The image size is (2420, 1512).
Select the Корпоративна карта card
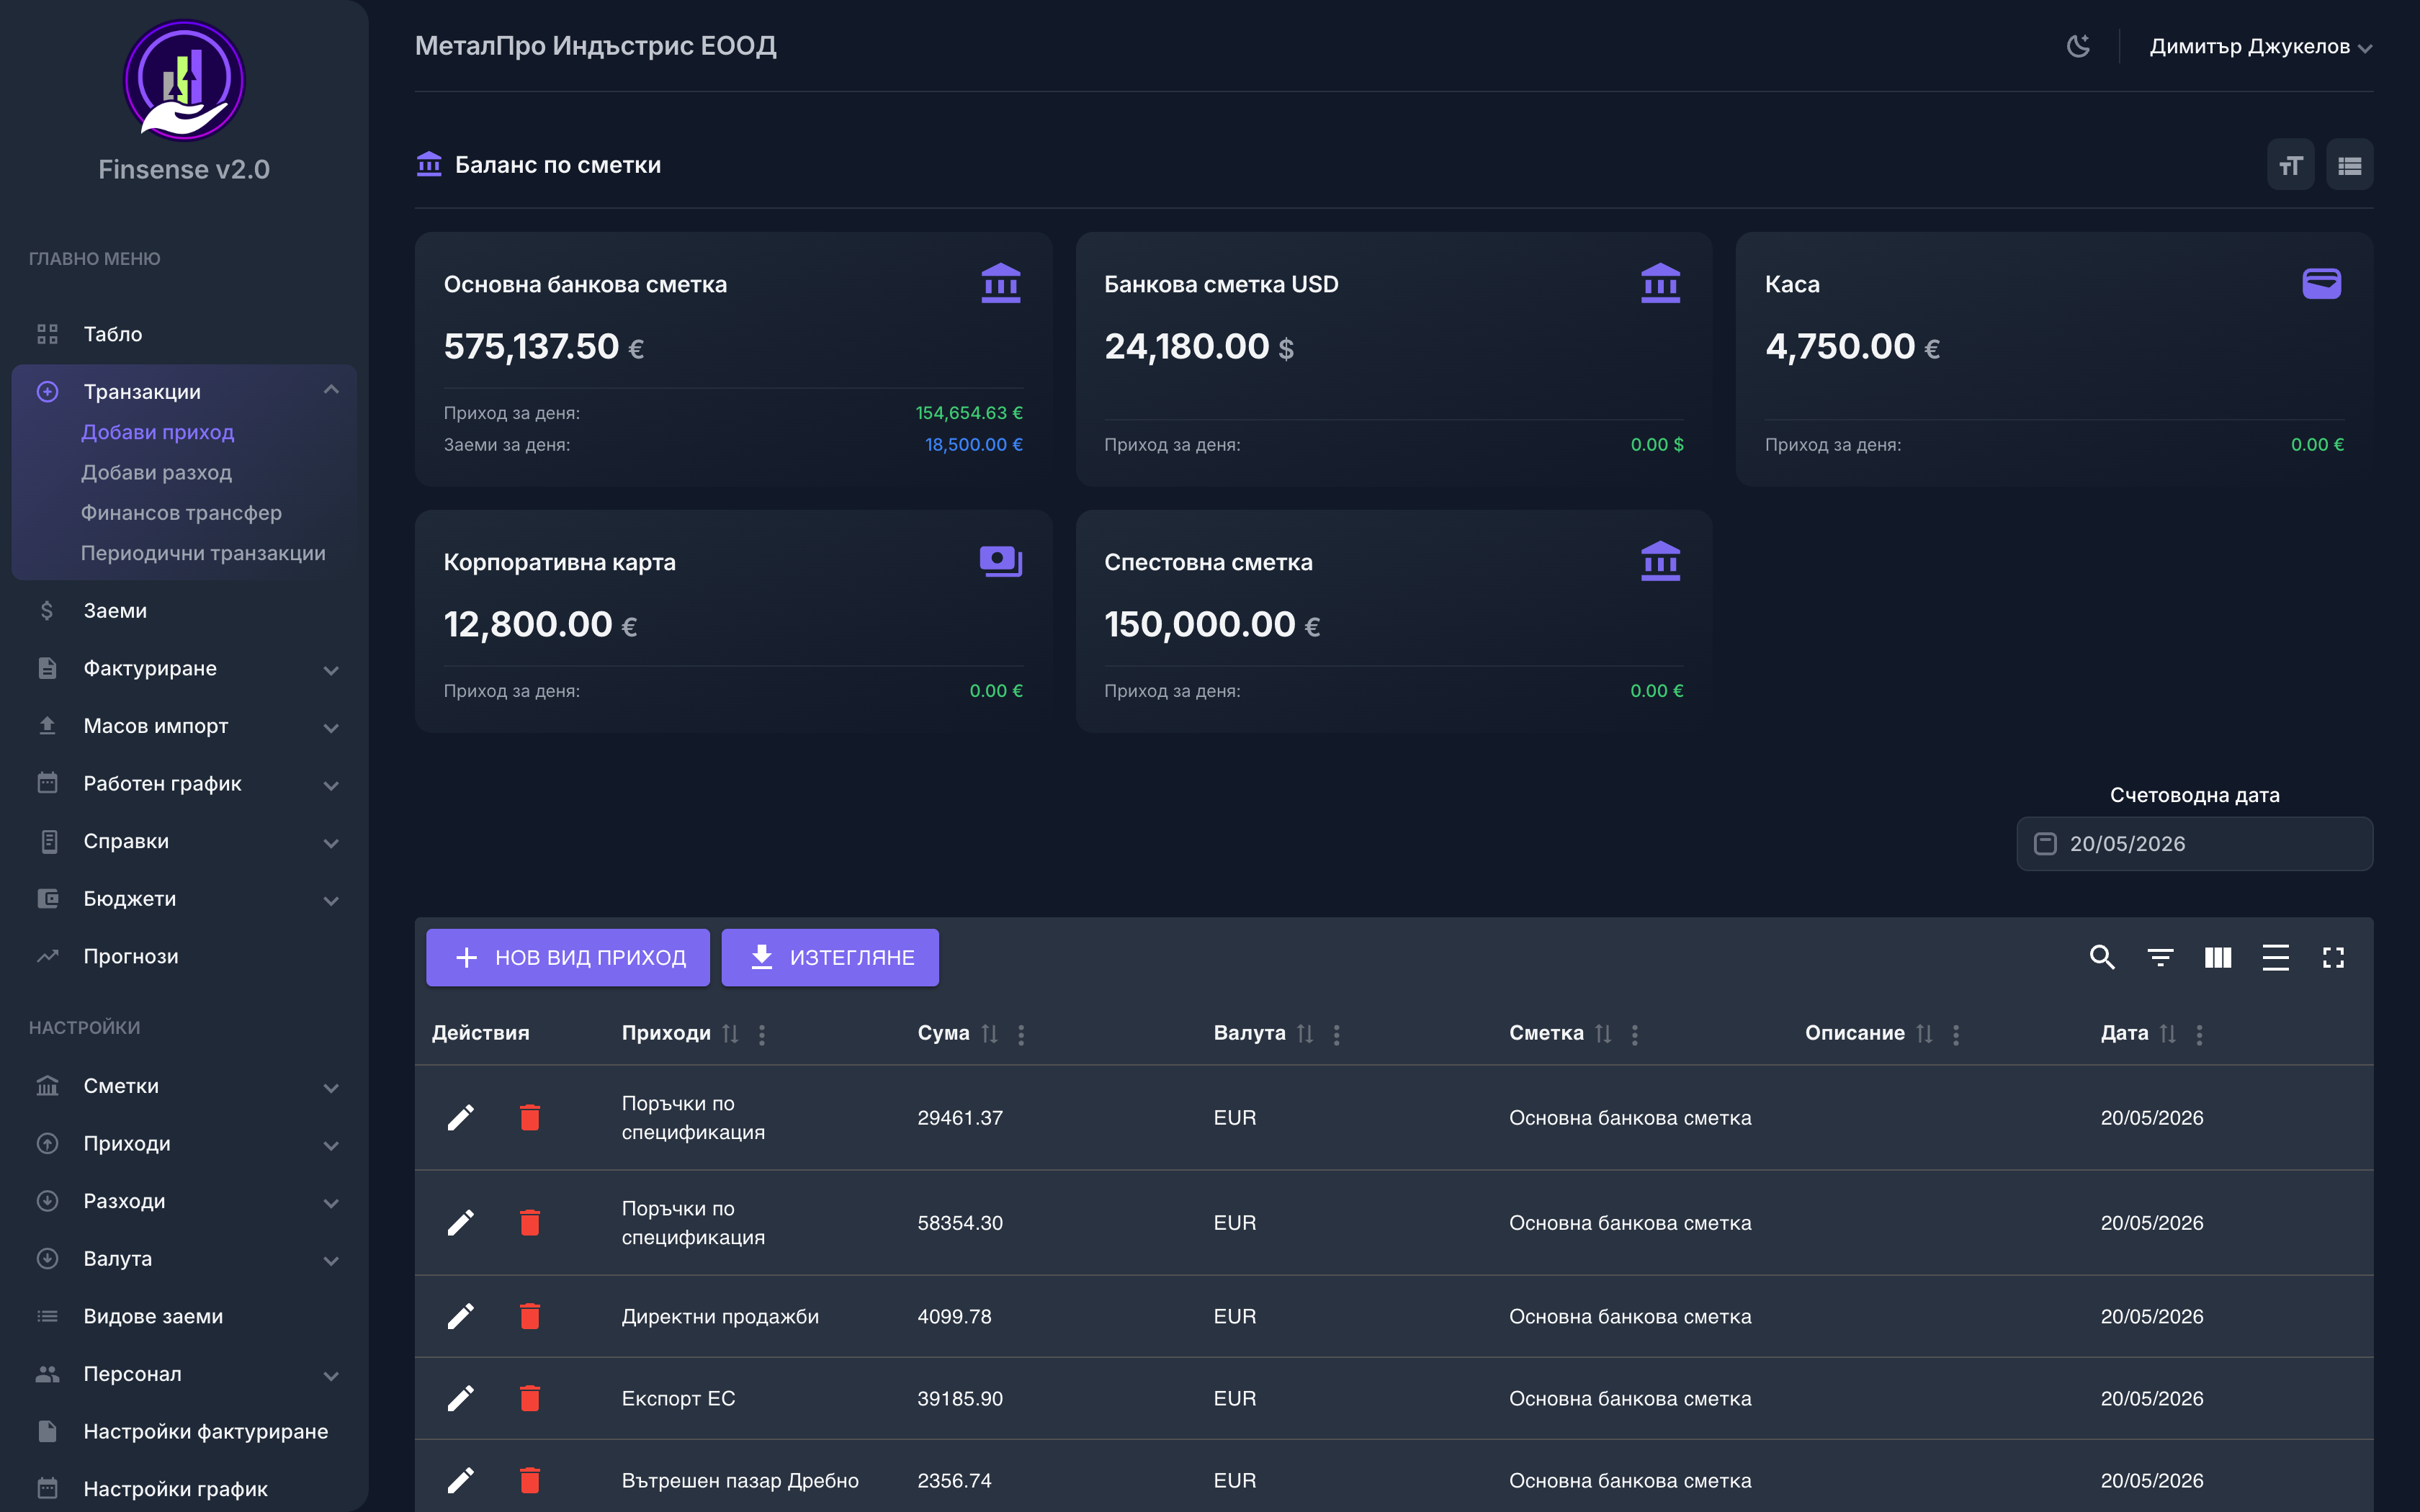coord(733,621)
